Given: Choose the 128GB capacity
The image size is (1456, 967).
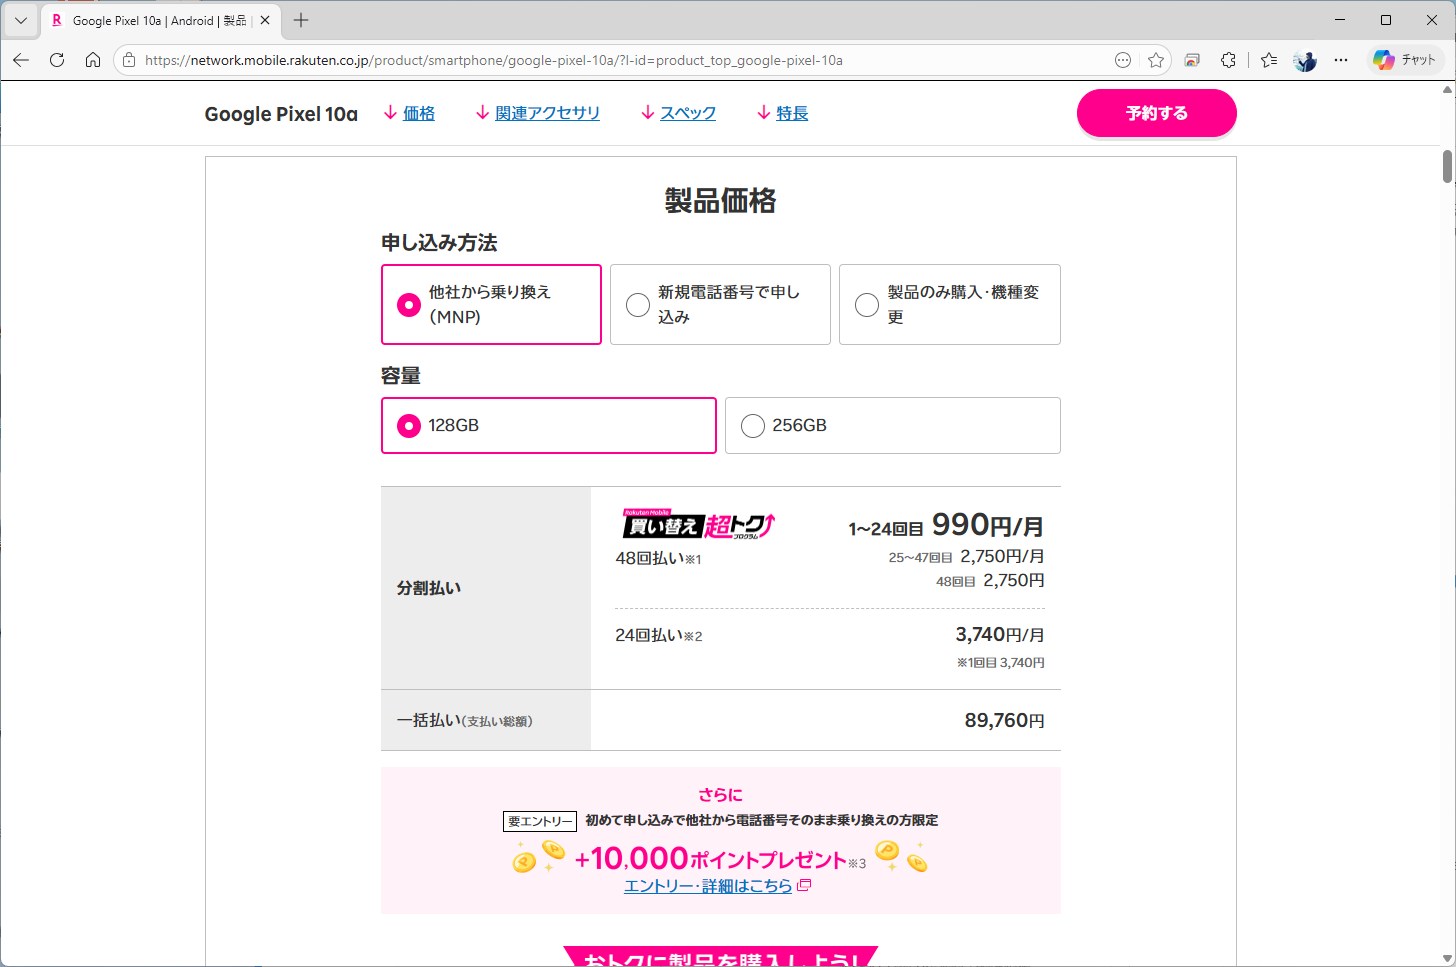Looking at the screenshot, I should coord(548,425).
